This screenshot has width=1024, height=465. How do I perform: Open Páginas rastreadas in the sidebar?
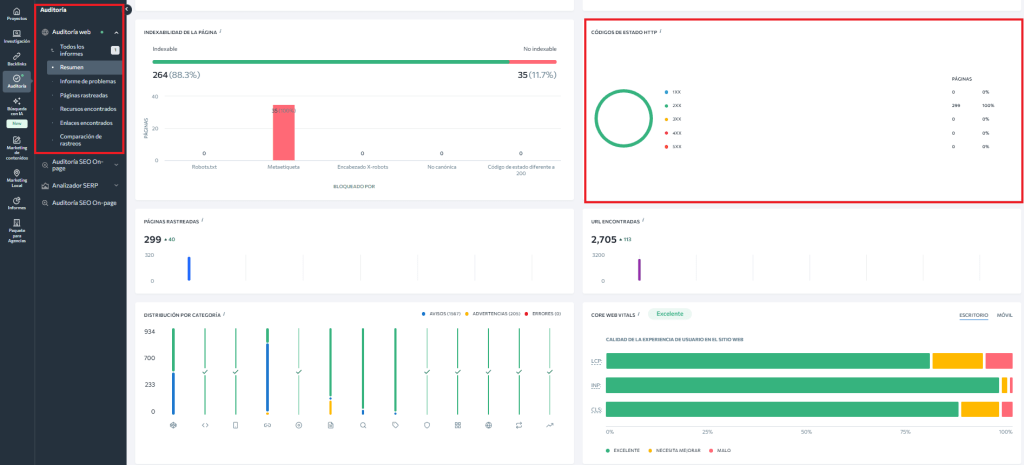pos(84,95)
